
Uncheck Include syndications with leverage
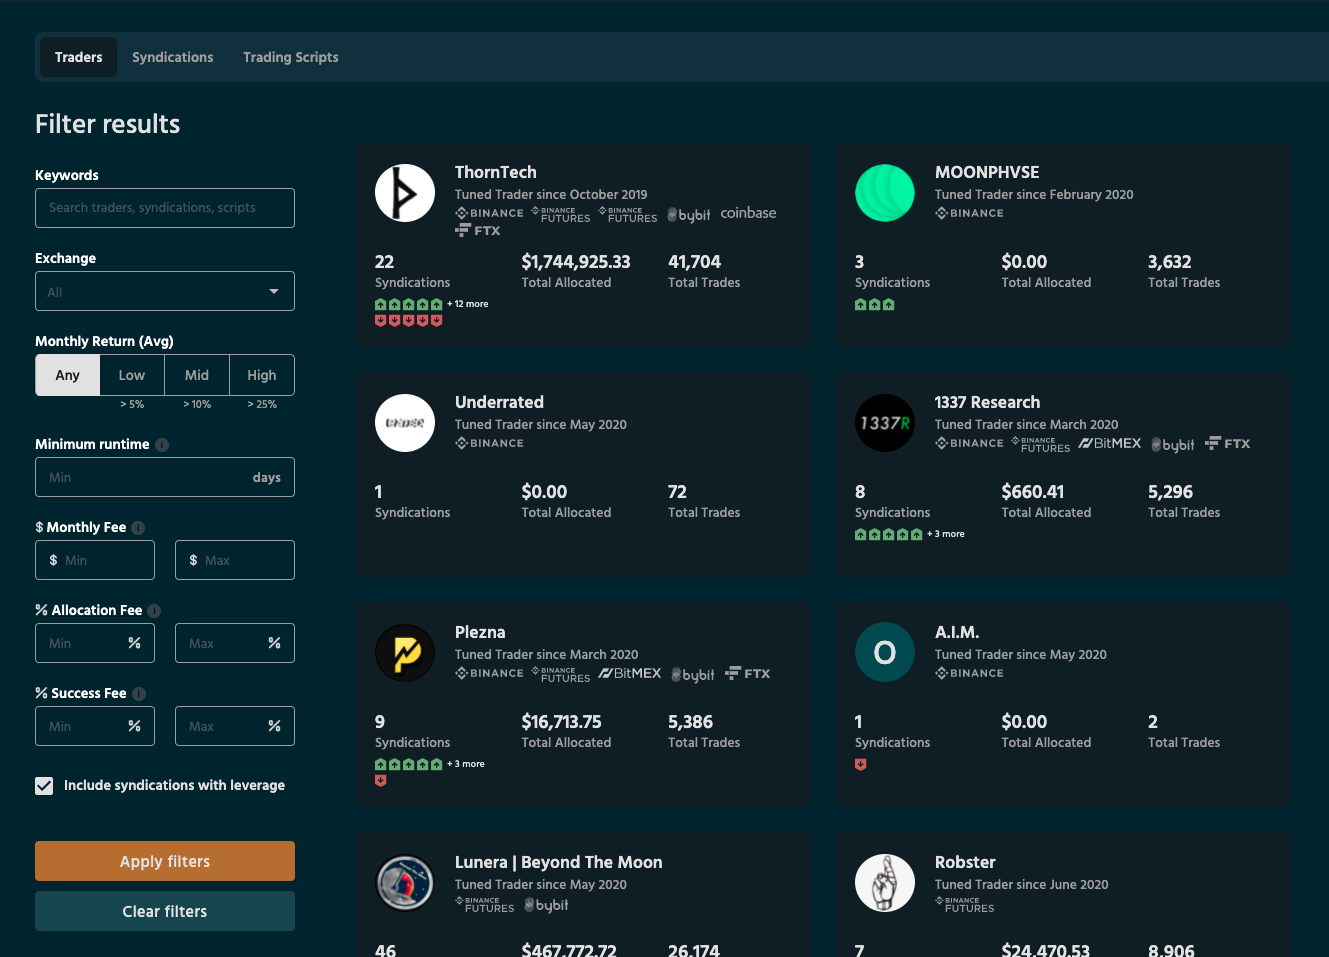click(x=44, y=786)
